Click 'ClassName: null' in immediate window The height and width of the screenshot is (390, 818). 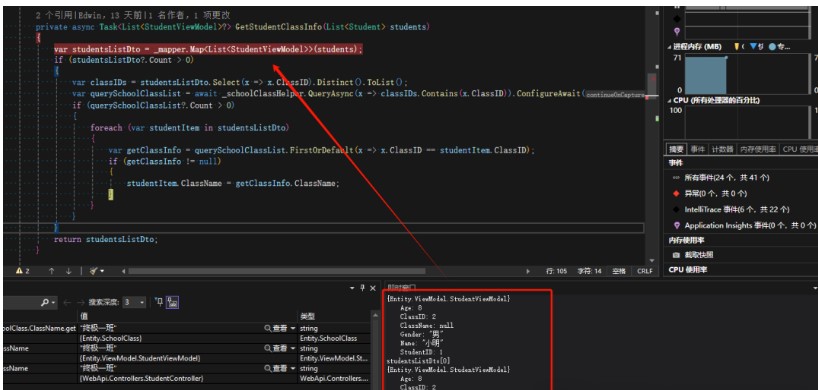pyautogui.click(x=427, y=325)
